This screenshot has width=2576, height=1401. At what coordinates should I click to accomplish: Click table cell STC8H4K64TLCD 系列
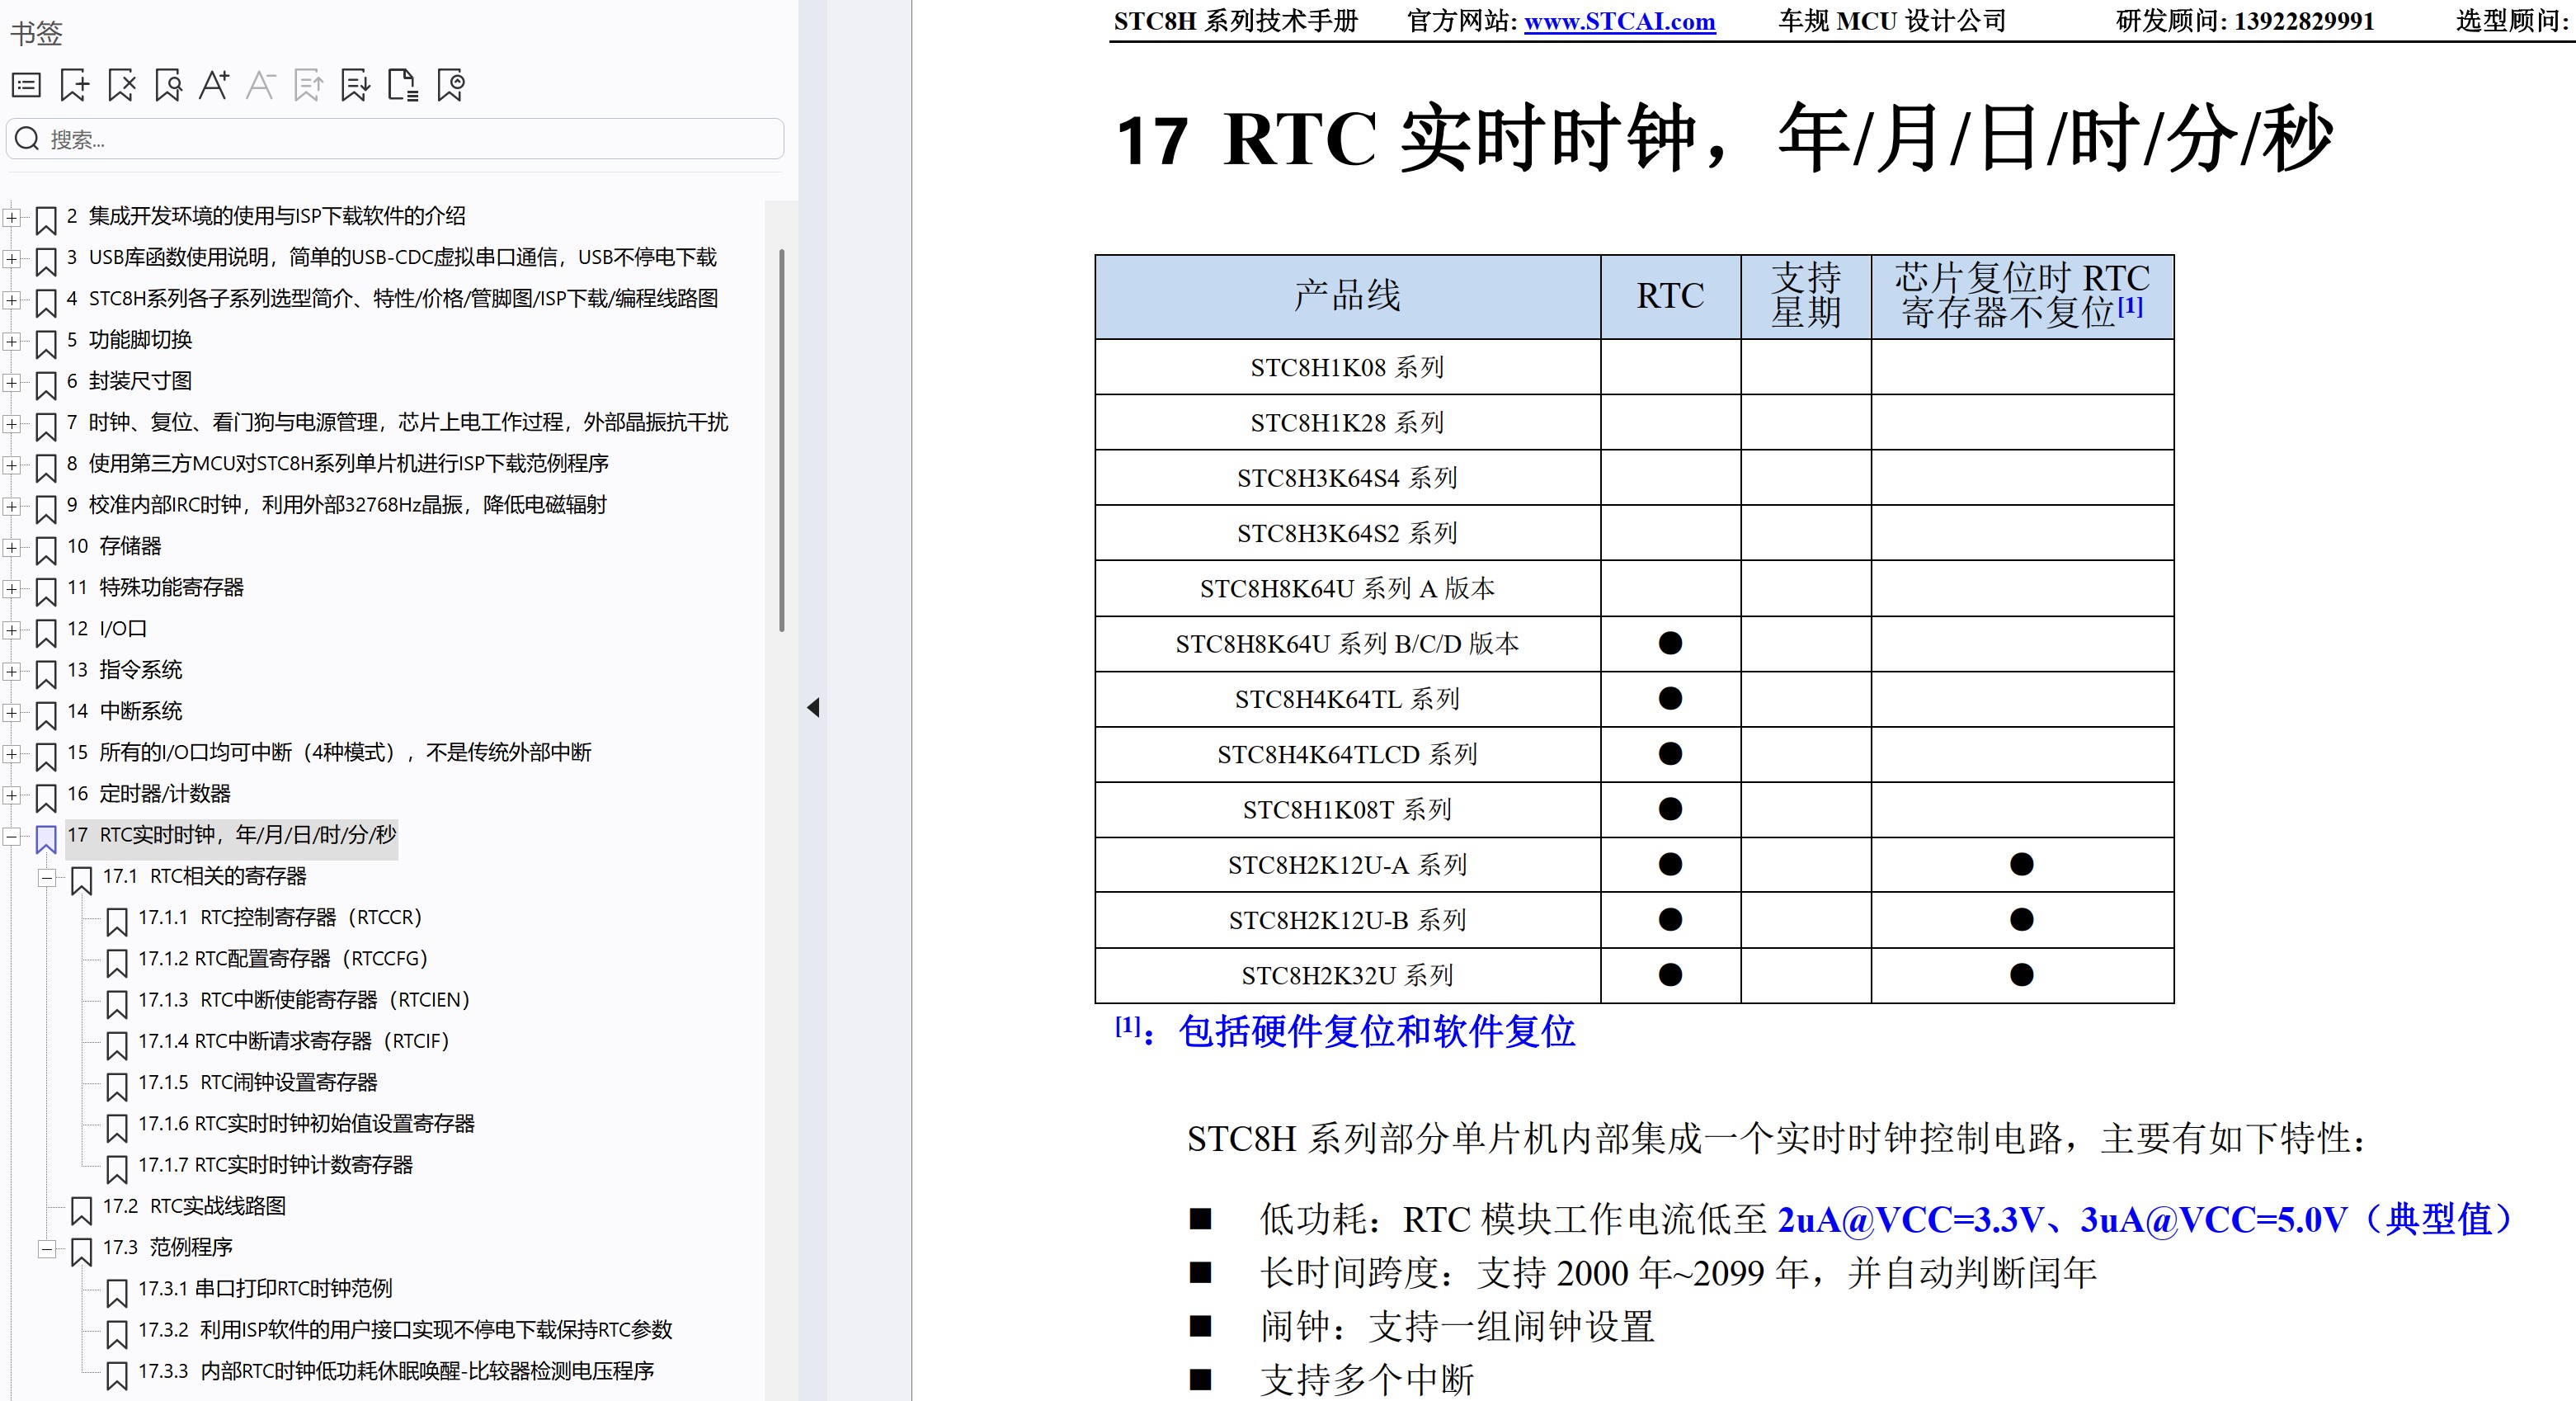coord(1347,755)
